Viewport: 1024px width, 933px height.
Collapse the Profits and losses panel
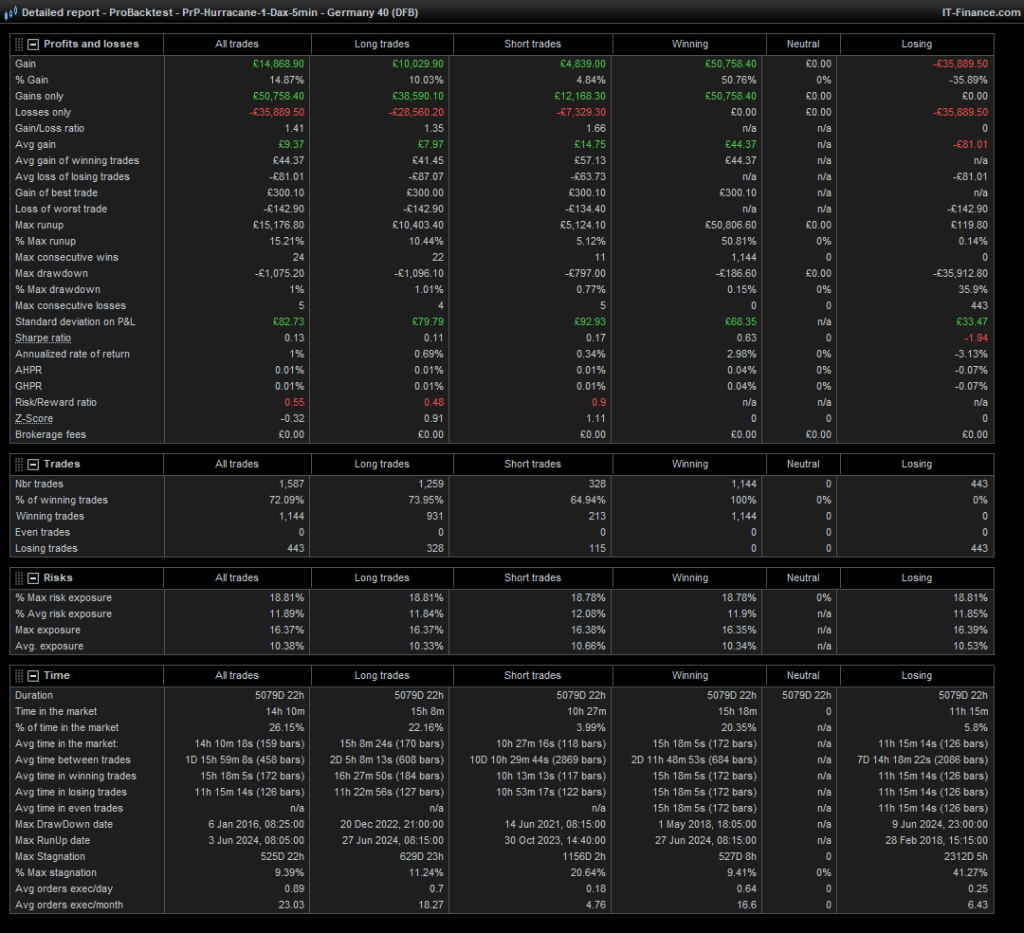click(x=31, y=43)
